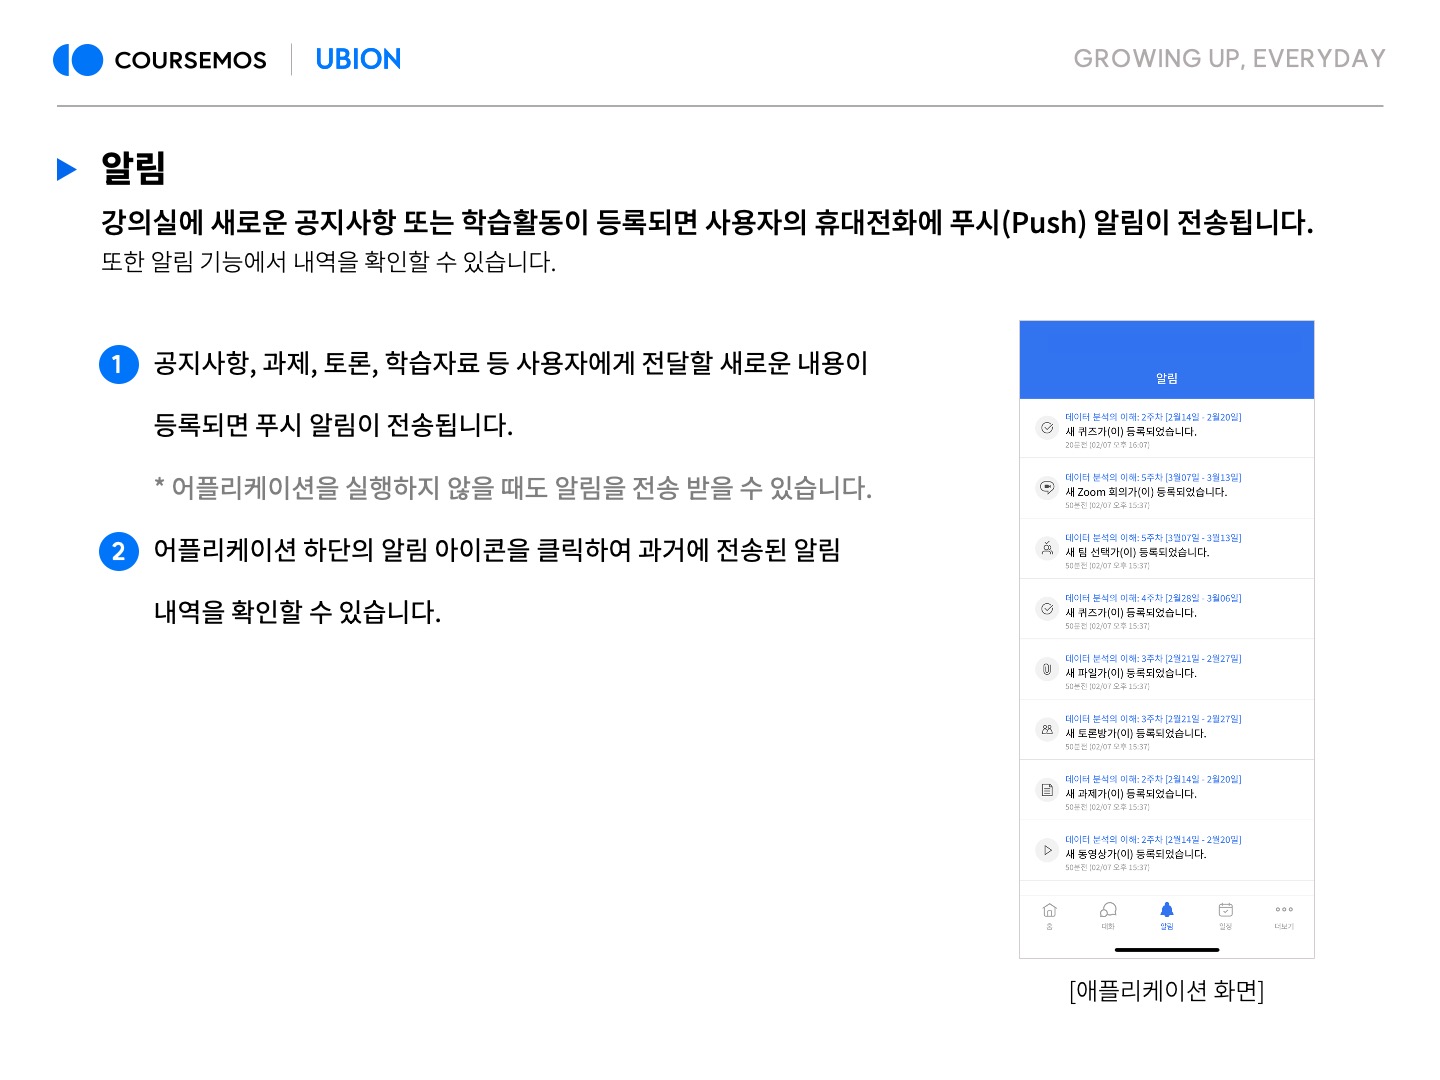This screenshot has width=1440, height=1080.
Task: Click the assignment (과제) document icon
Action: (x=1046, y=790)
